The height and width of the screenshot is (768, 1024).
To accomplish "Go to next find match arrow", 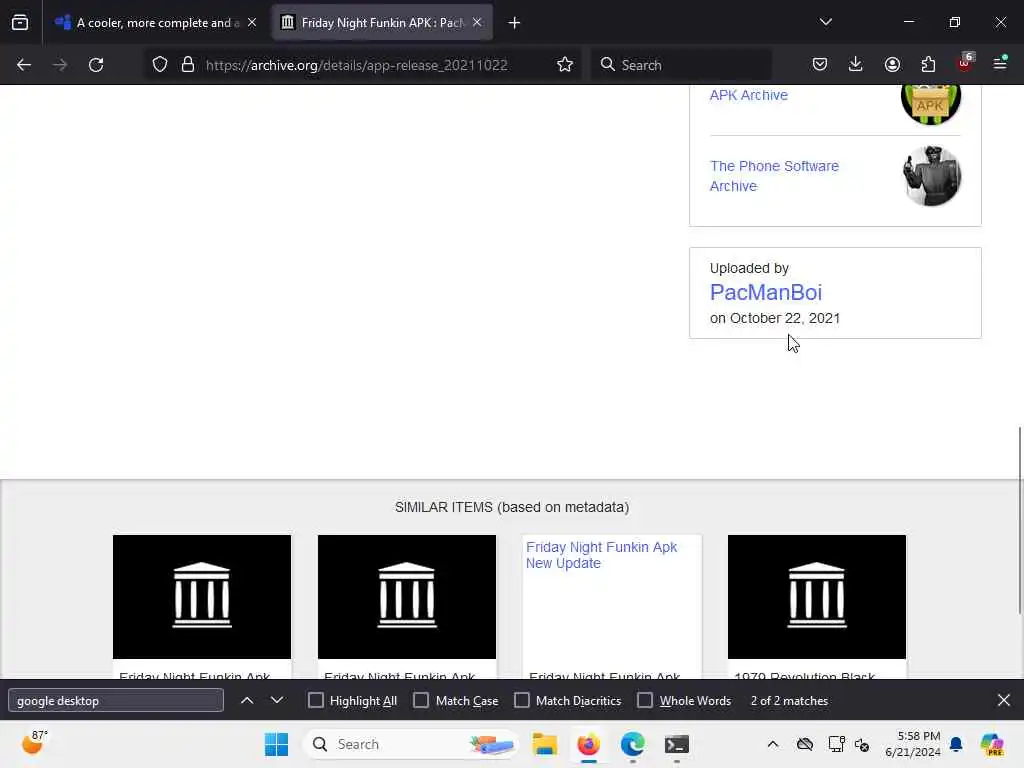I will pos(277,701).
